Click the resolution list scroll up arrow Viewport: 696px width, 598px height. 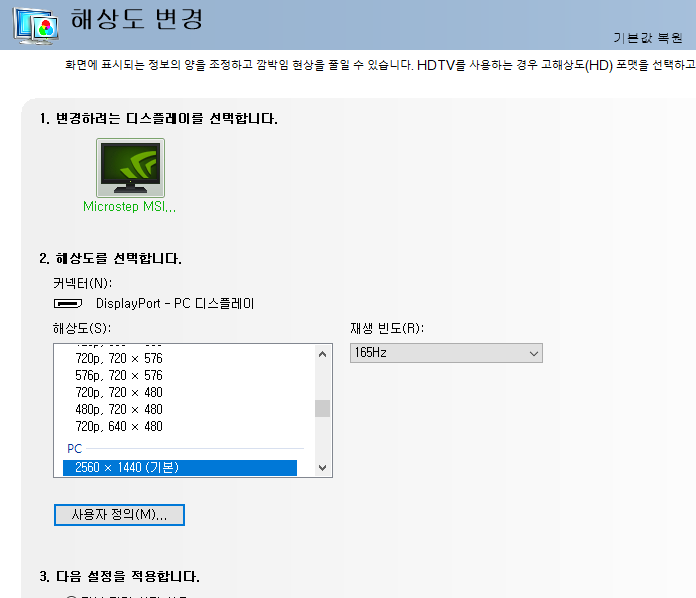pos(323,354)
